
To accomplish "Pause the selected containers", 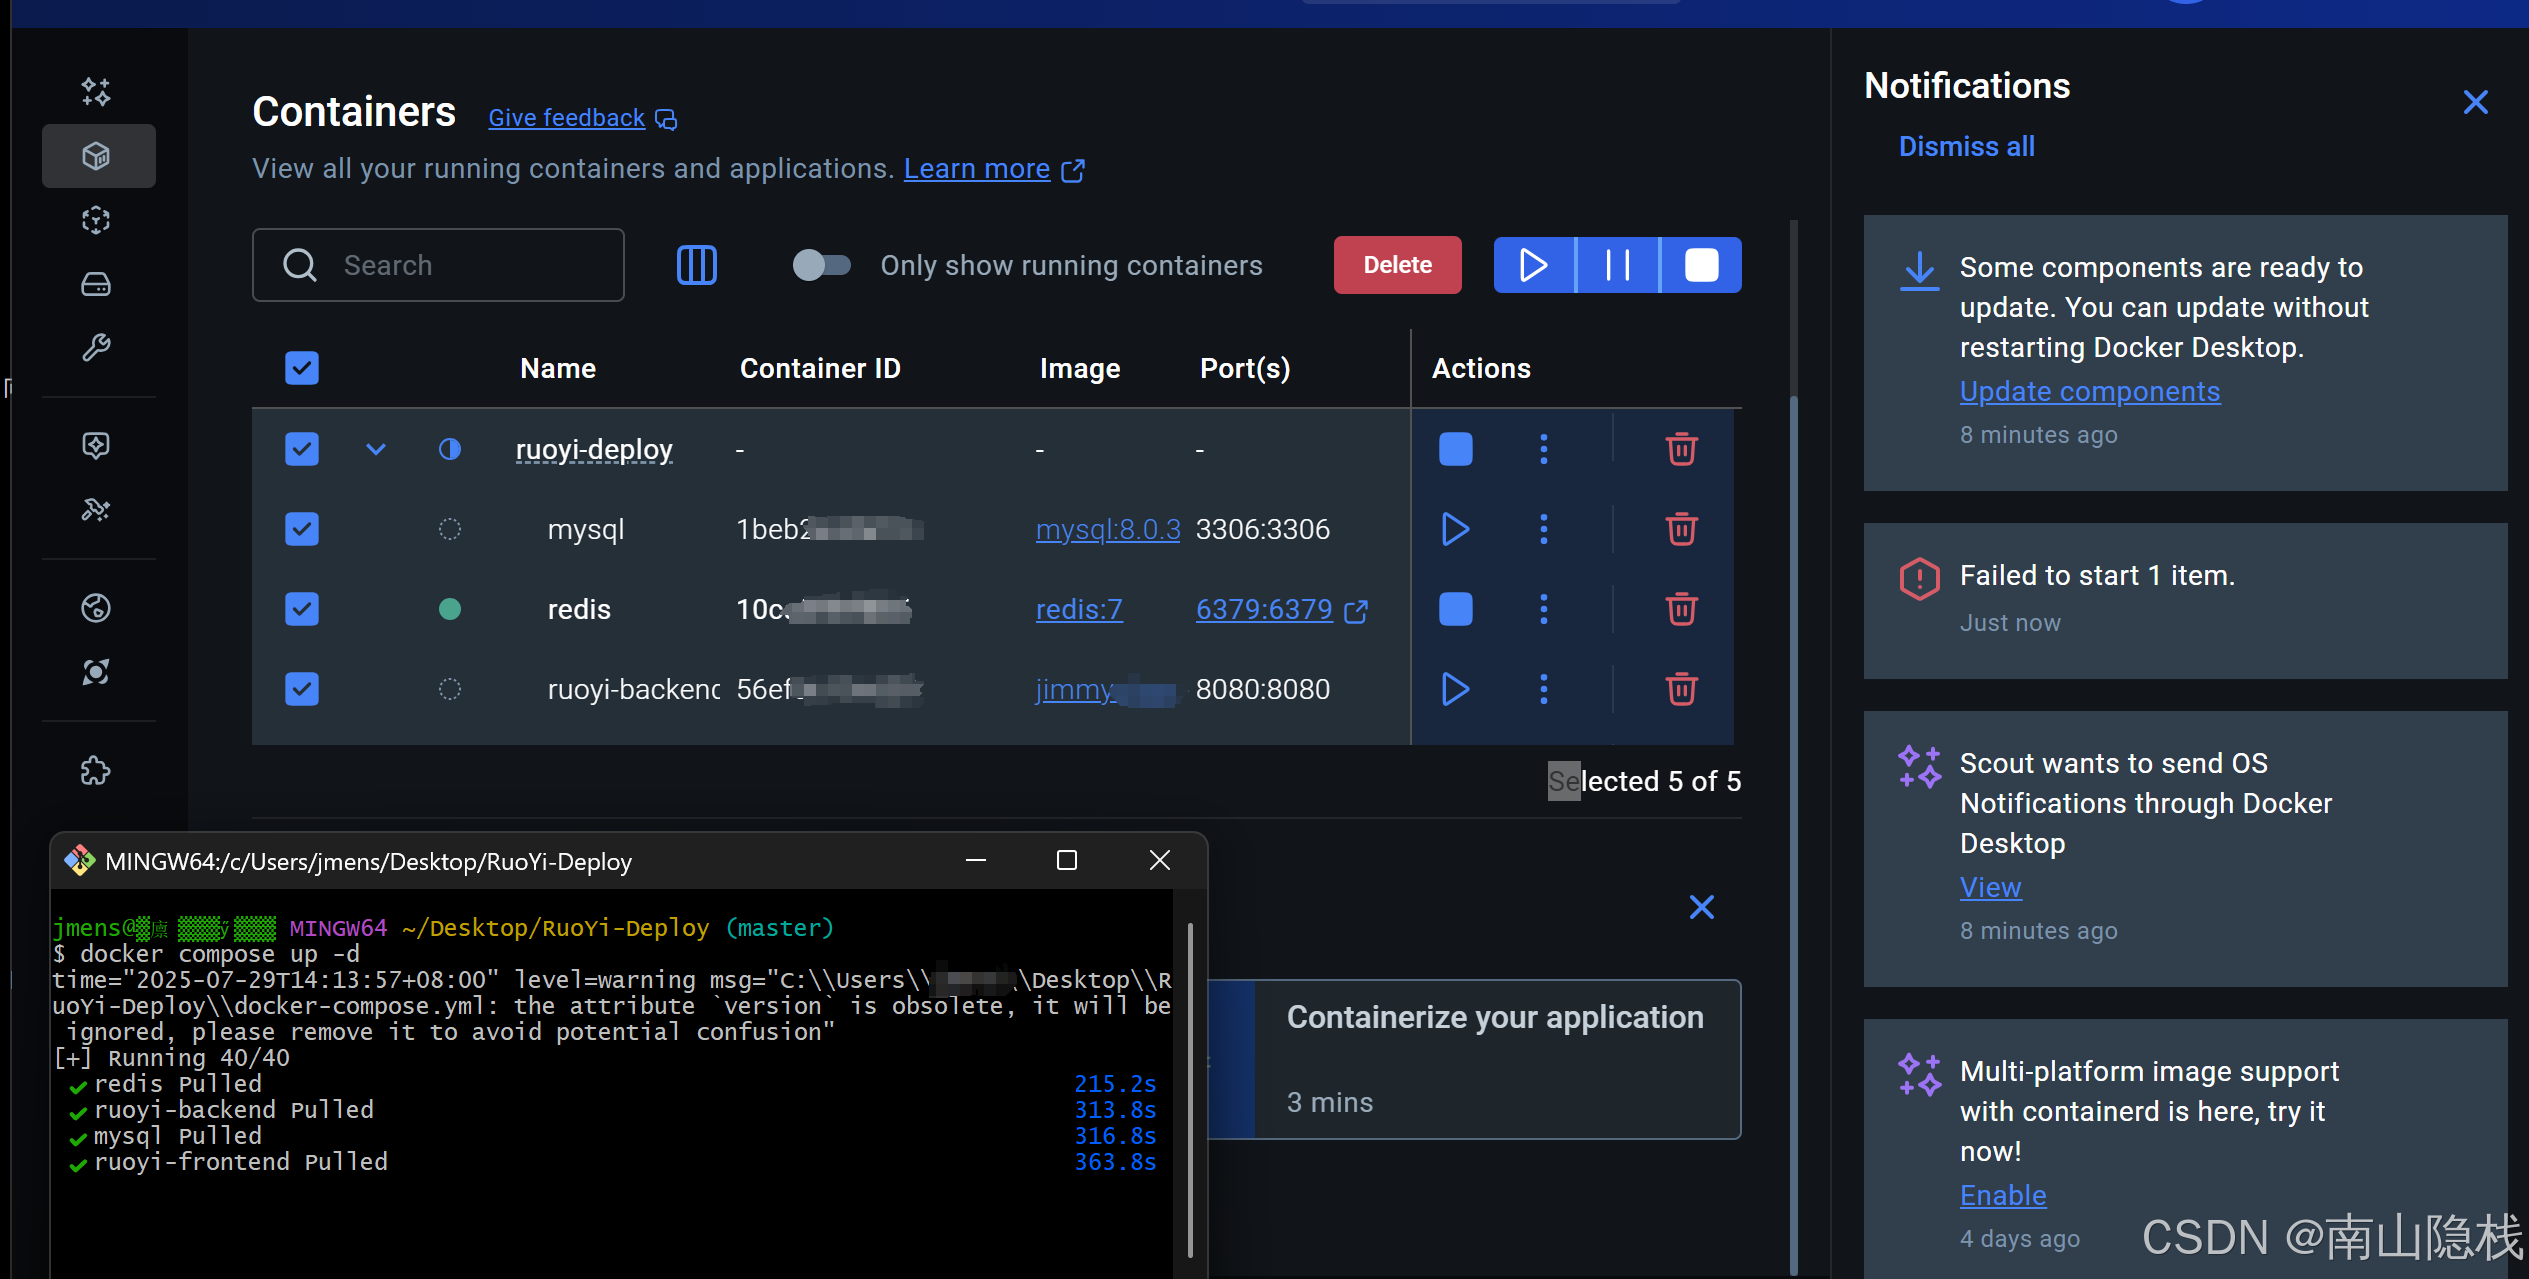I will (1618, 265).
